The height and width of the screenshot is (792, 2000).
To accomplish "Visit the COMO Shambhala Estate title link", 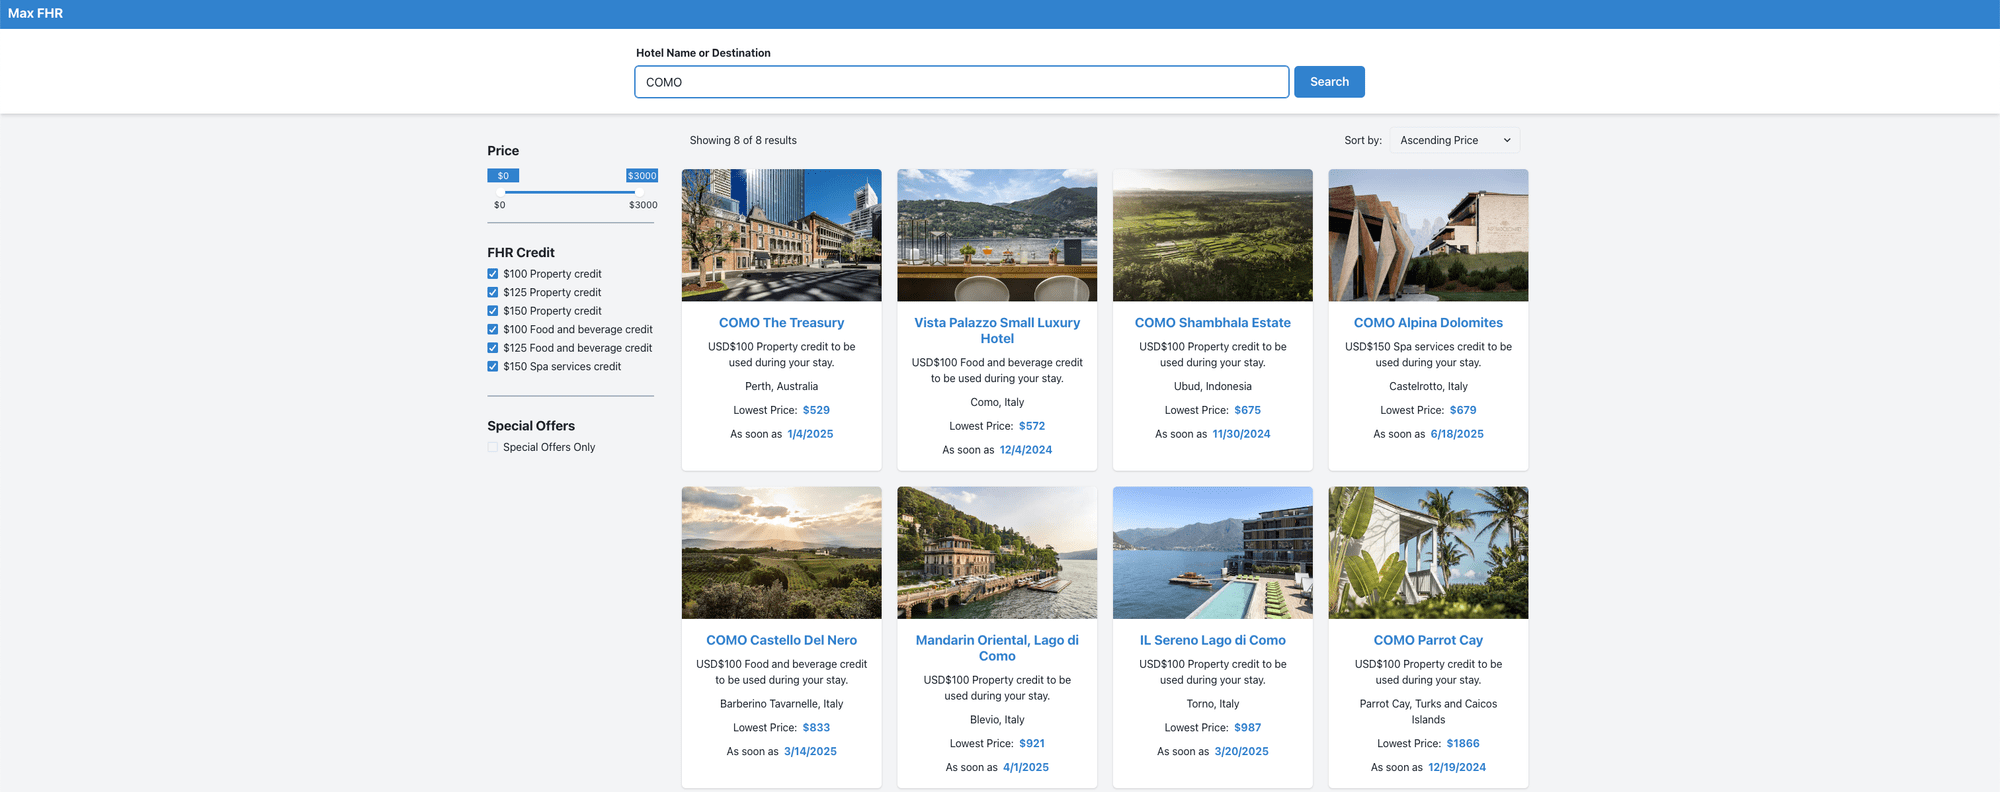I will (1213, 323).
